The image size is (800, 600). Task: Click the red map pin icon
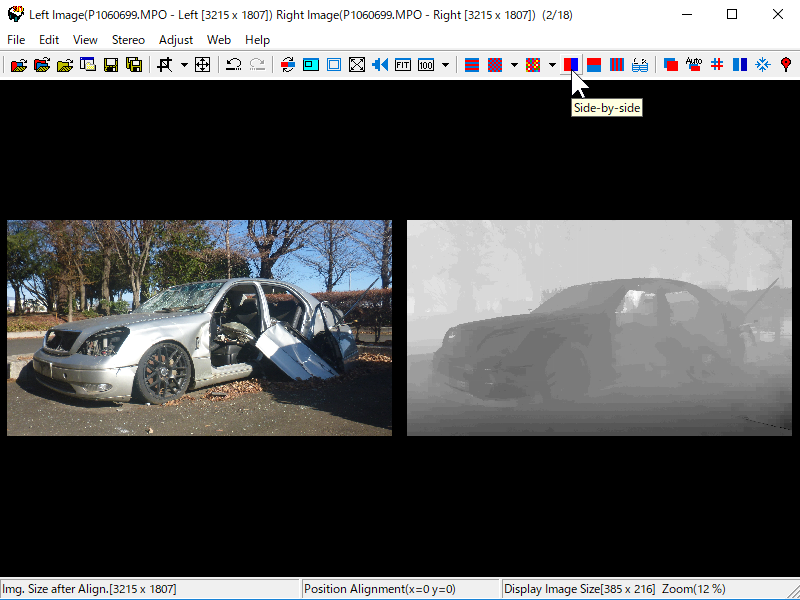coord(786,65)
